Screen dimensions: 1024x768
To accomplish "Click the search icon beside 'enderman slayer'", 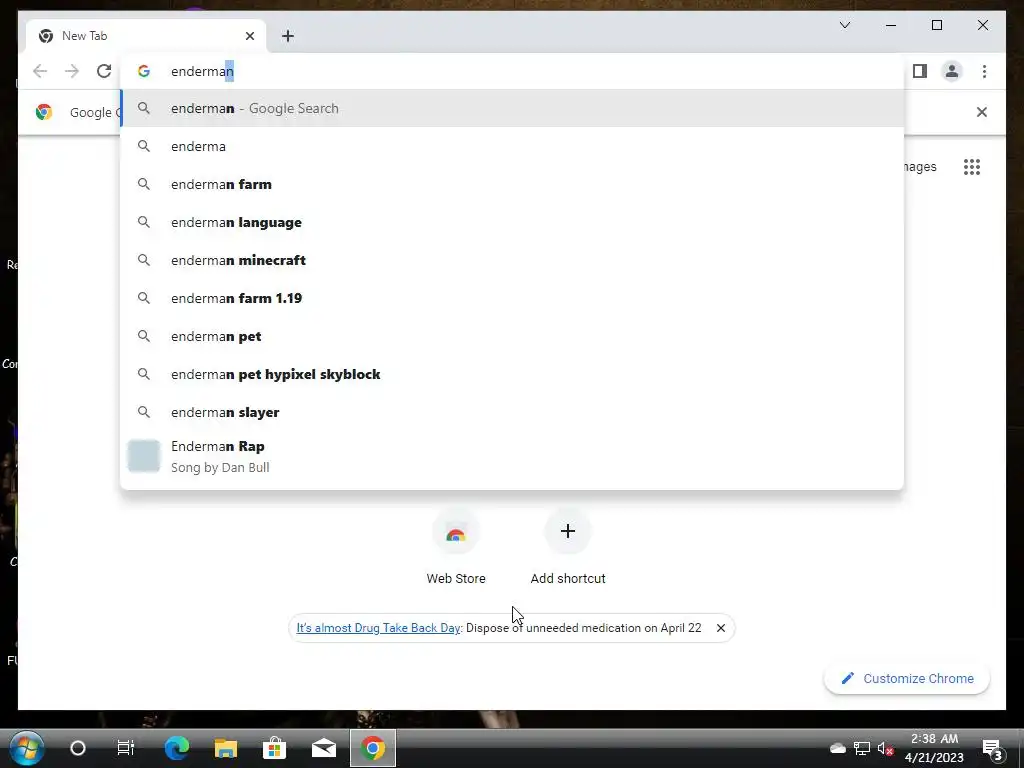I will coord(144,412).
